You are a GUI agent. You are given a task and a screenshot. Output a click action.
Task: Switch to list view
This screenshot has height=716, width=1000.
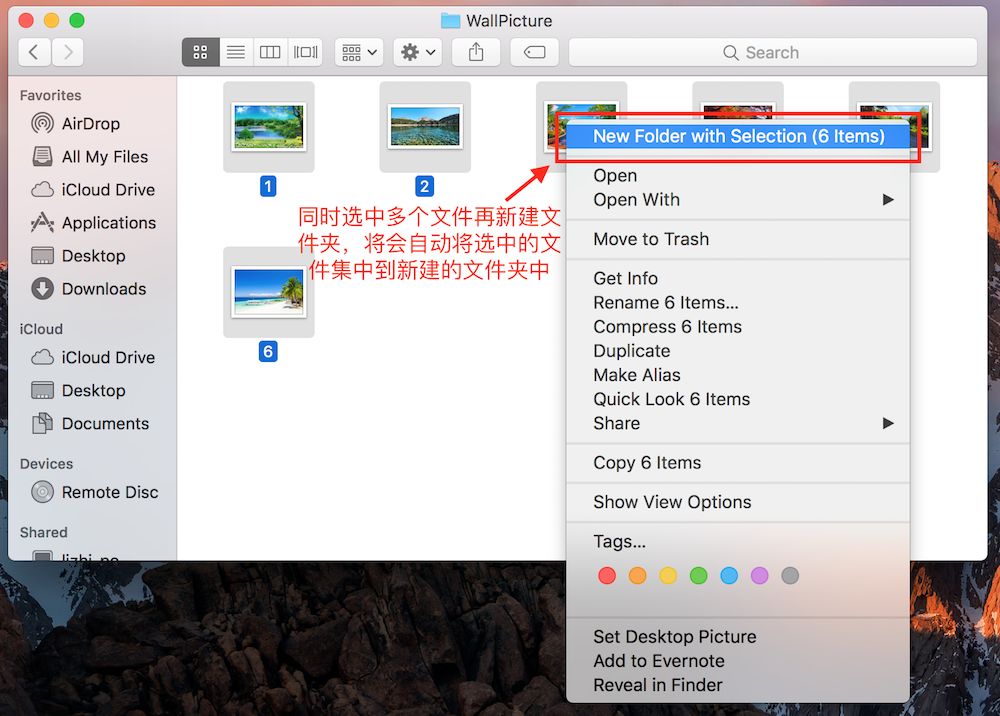pyautogui.click(x=236, y=51)
